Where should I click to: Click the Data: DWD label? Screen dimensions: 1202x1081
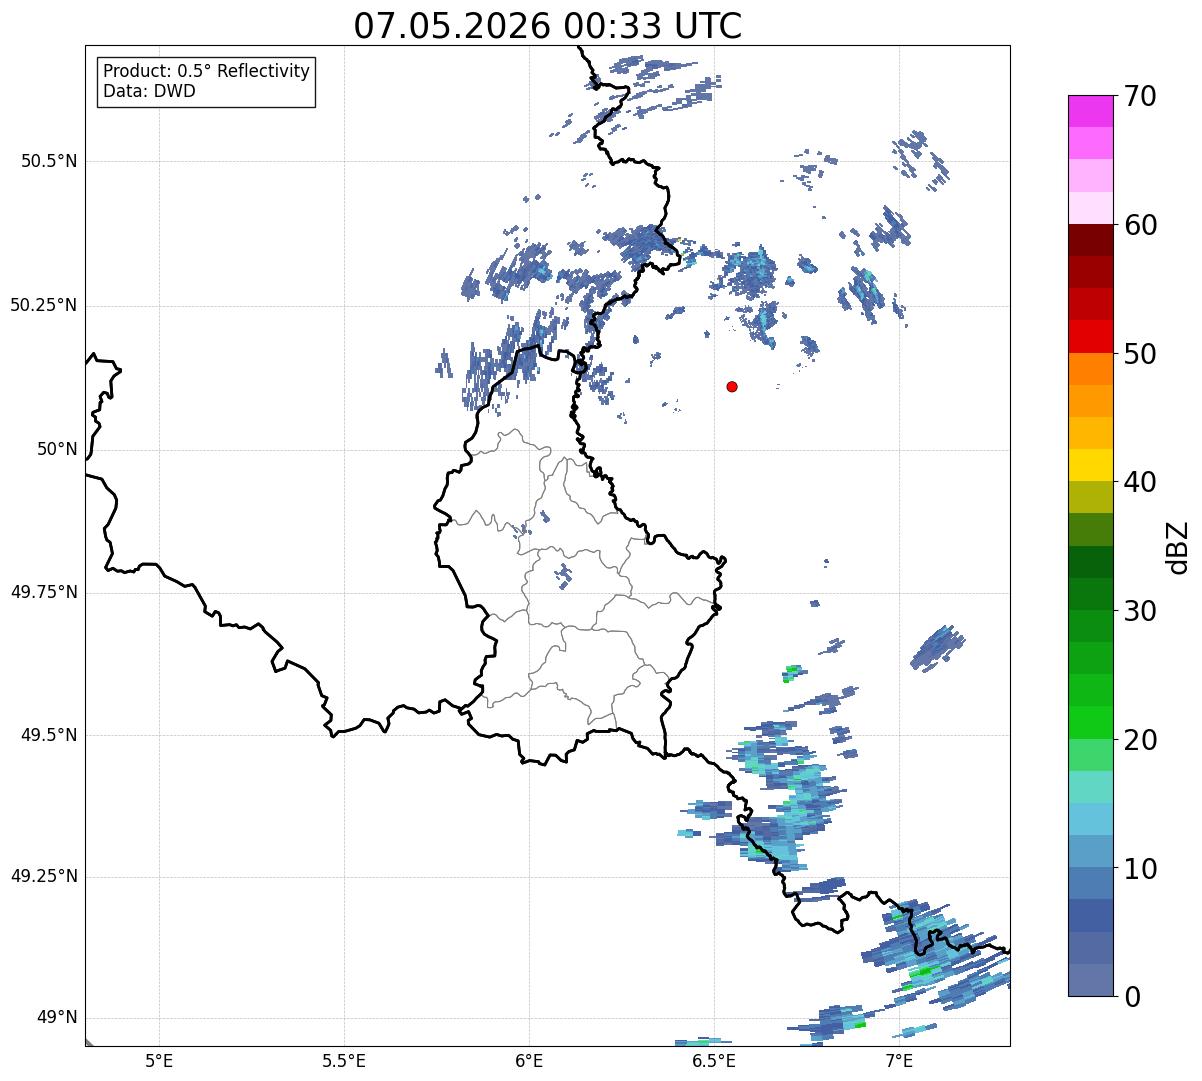[x=150, y=92]
